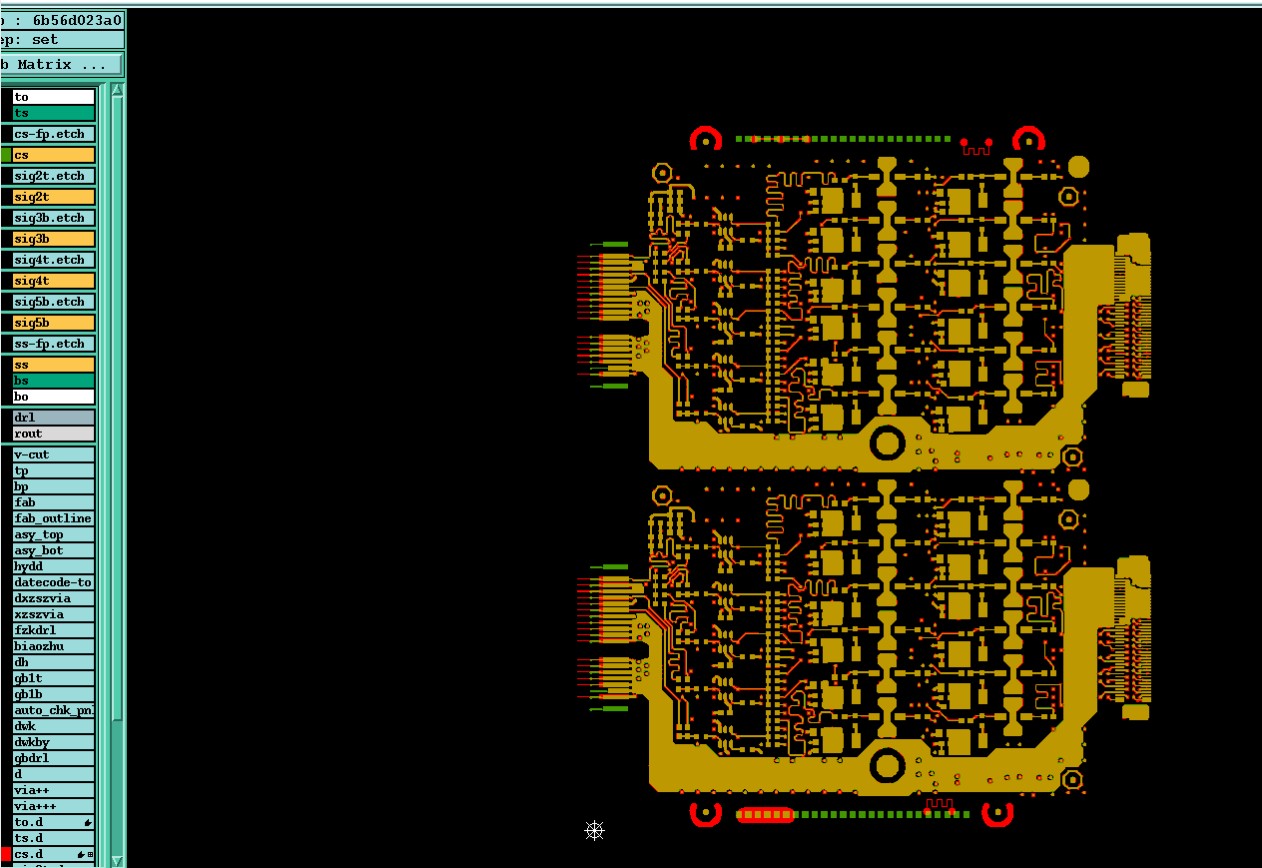Select the 'dh' layer row
The width and height of the screenshot is (1262, 868).
pos(54,663)
